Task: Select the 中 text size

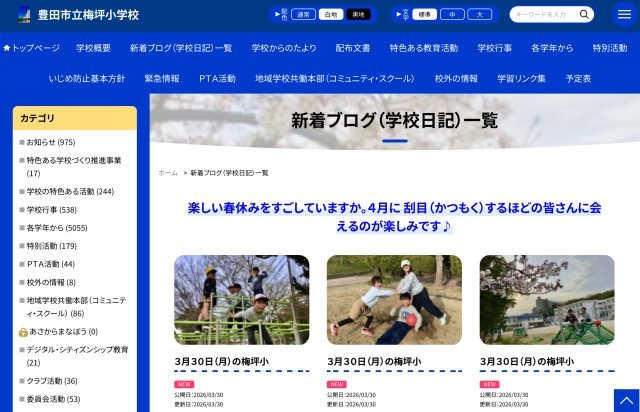Action: (452, 15)
